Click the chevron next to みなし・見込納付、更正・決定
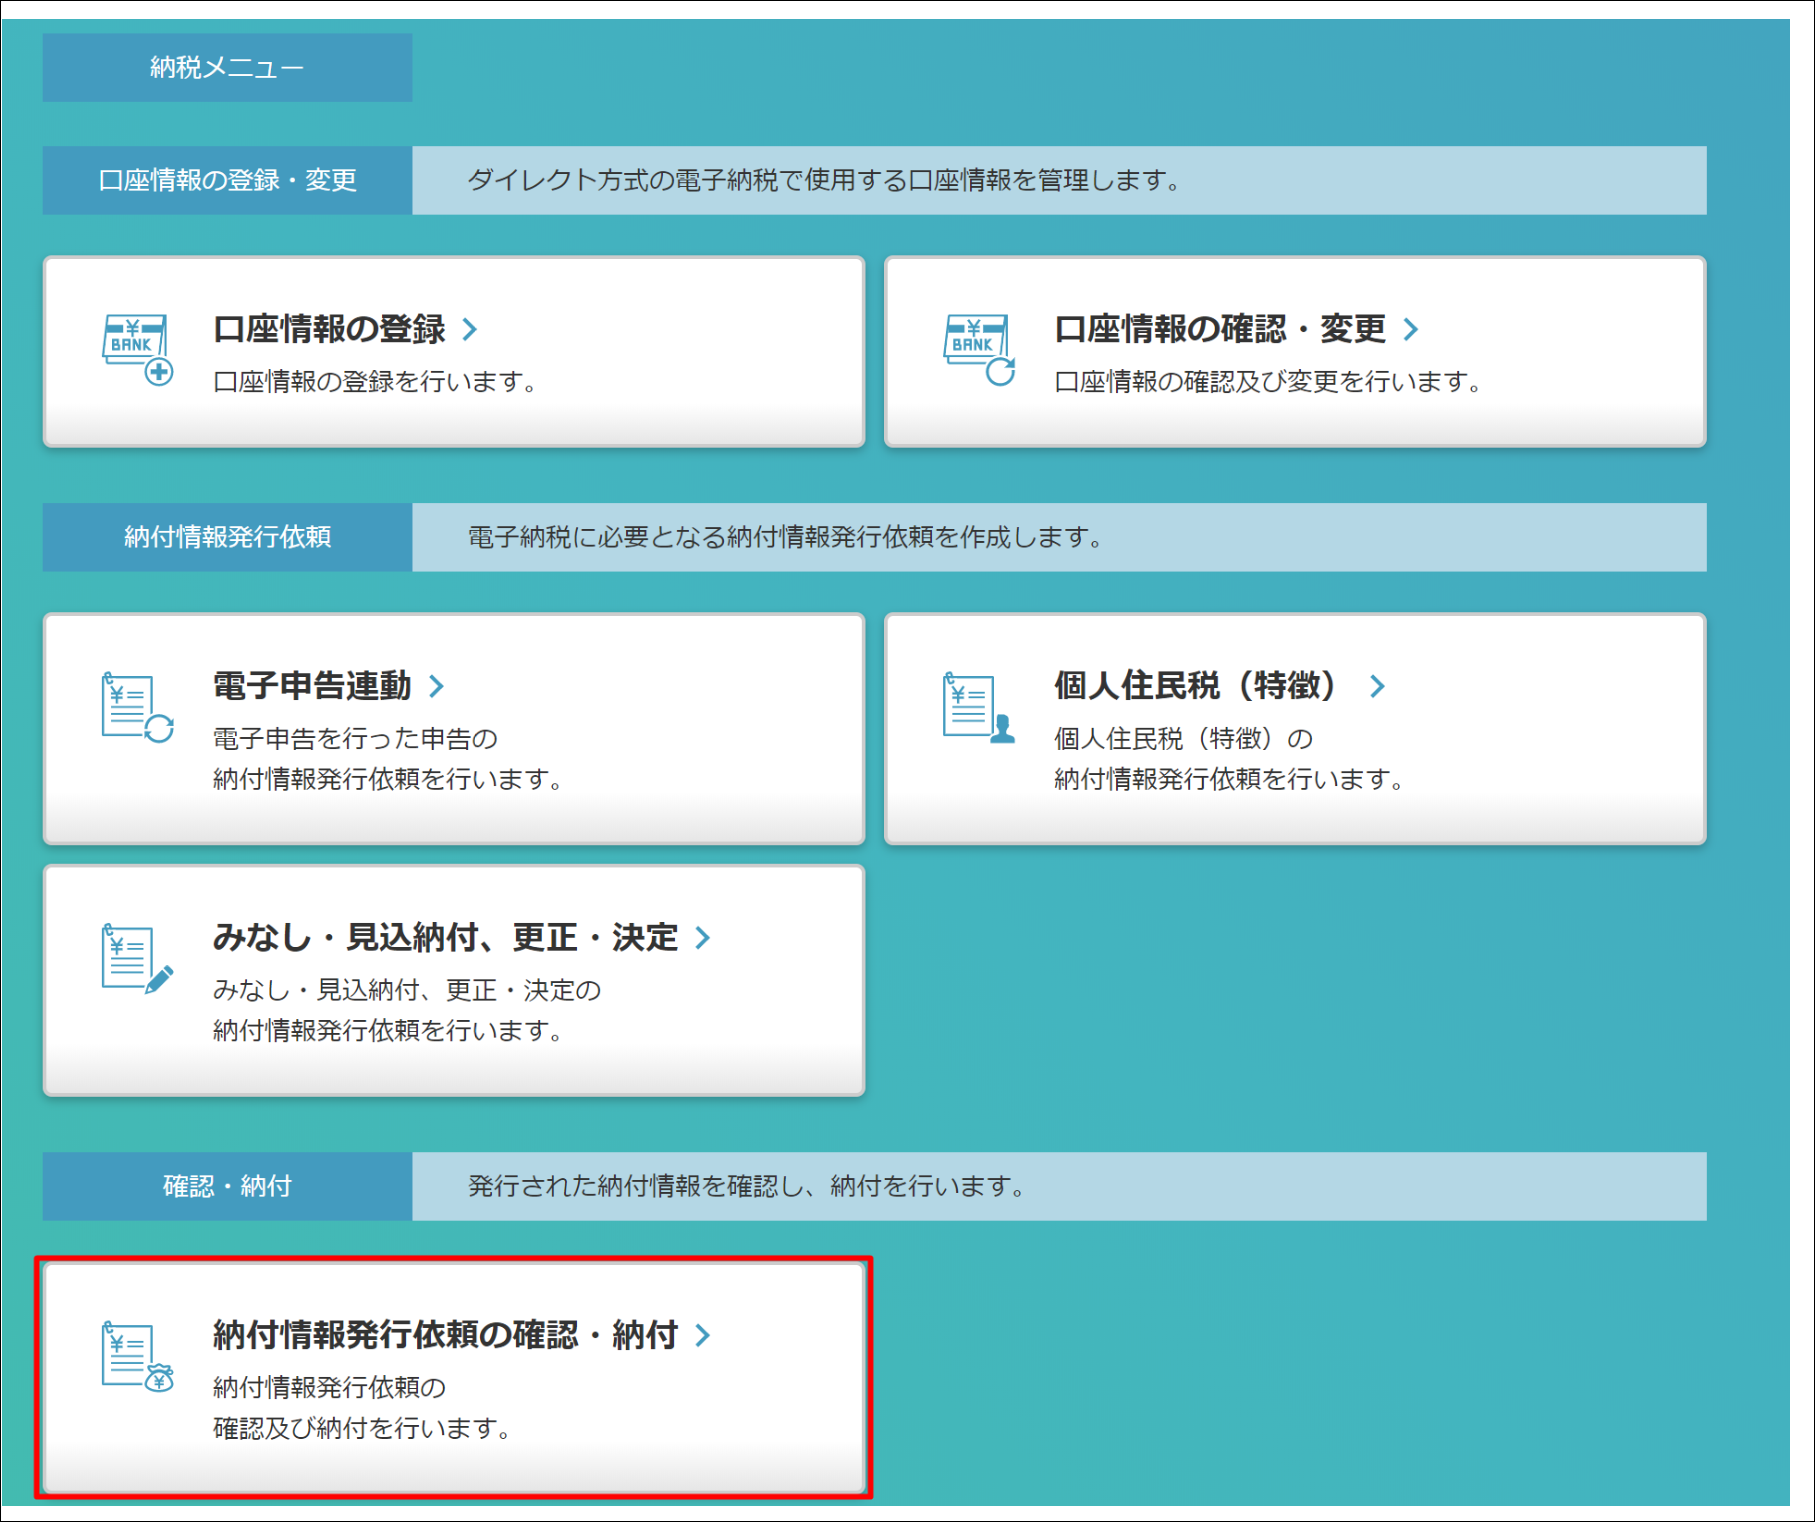 [703, 937]
